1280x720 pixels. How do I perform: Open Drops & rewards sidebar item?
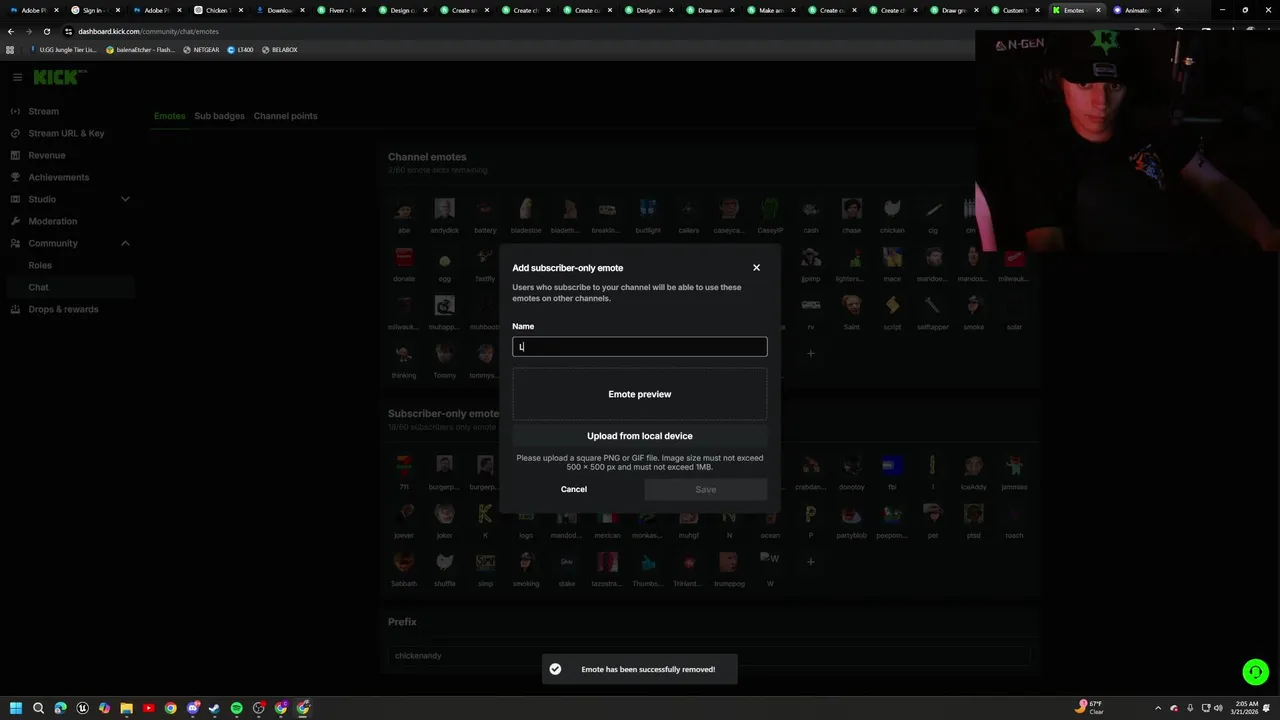pos(63,309)
